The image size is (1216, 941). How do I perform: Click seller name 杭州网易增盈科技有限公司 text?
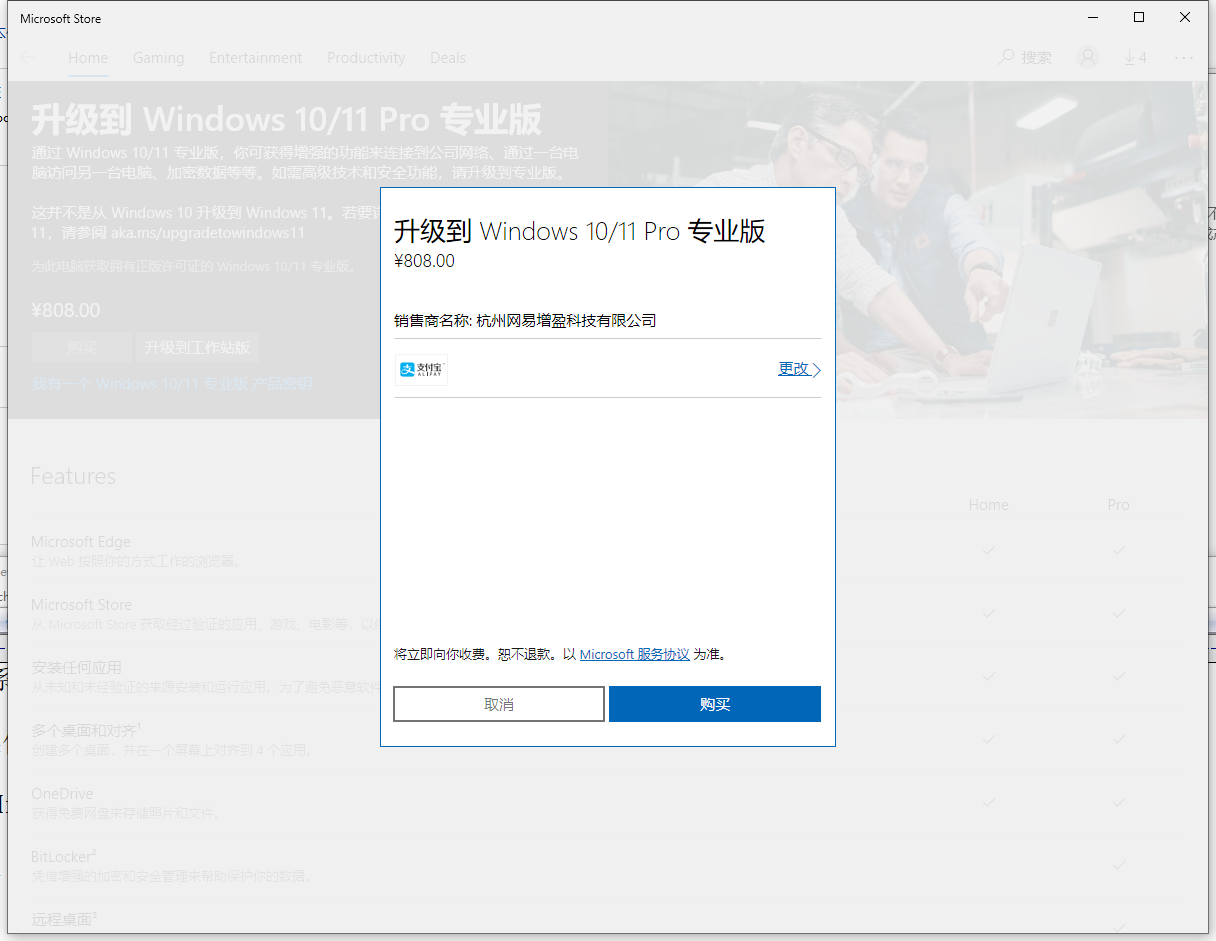566,320
